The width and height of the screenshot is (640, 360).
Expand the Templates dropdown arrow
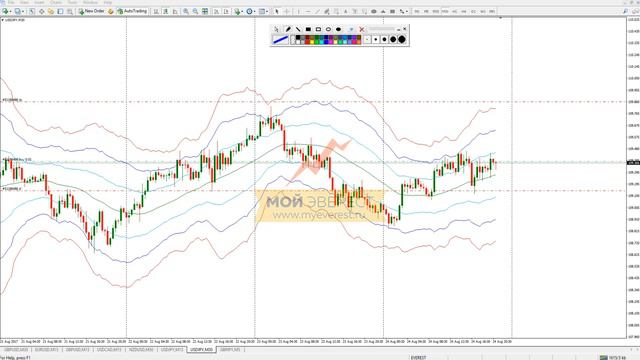(267, 11)
